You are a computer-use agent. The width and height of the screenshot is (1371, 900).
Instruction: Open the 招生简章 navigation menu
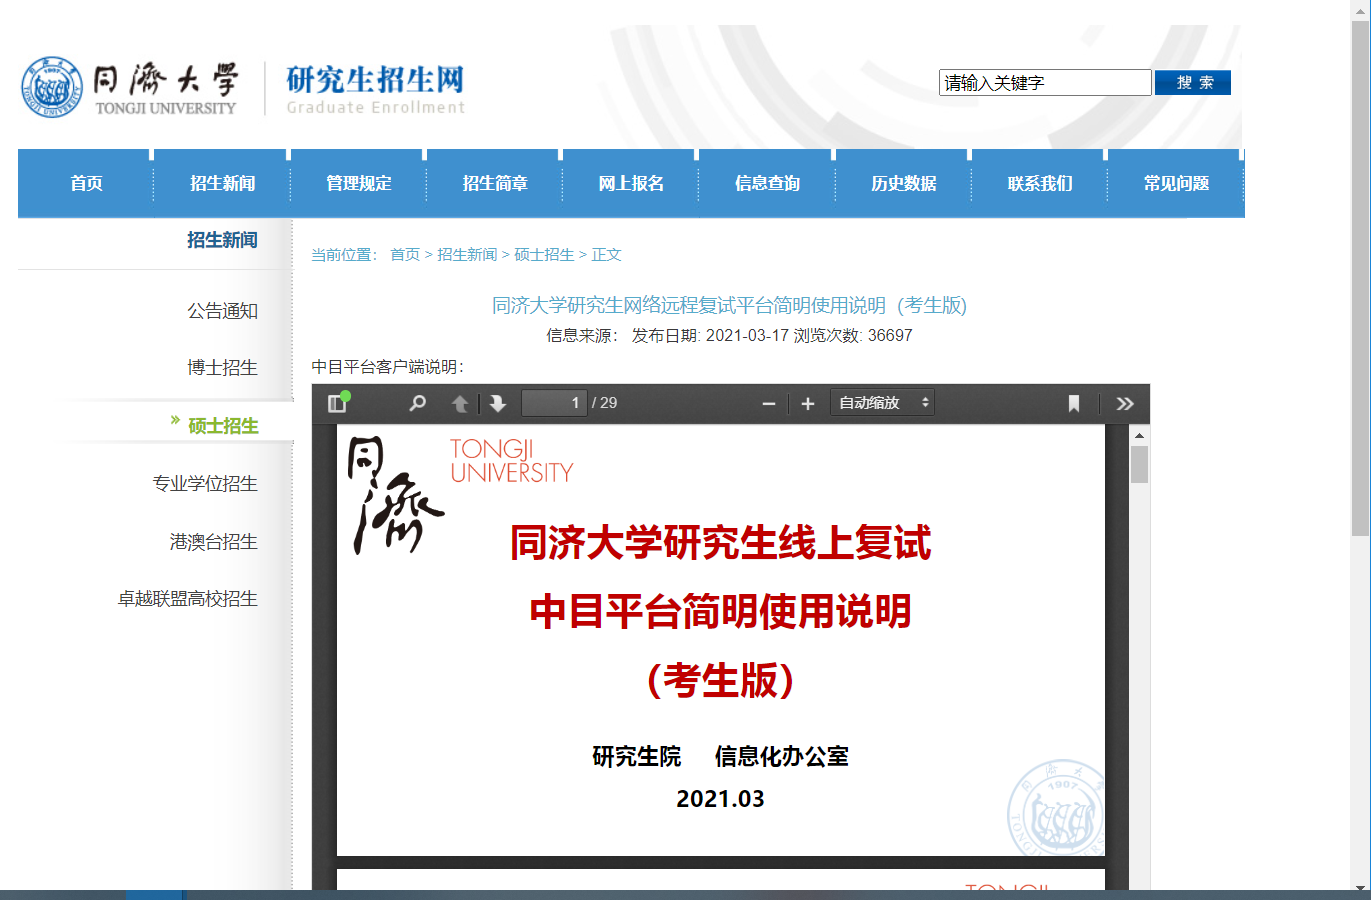click(495, 183)
